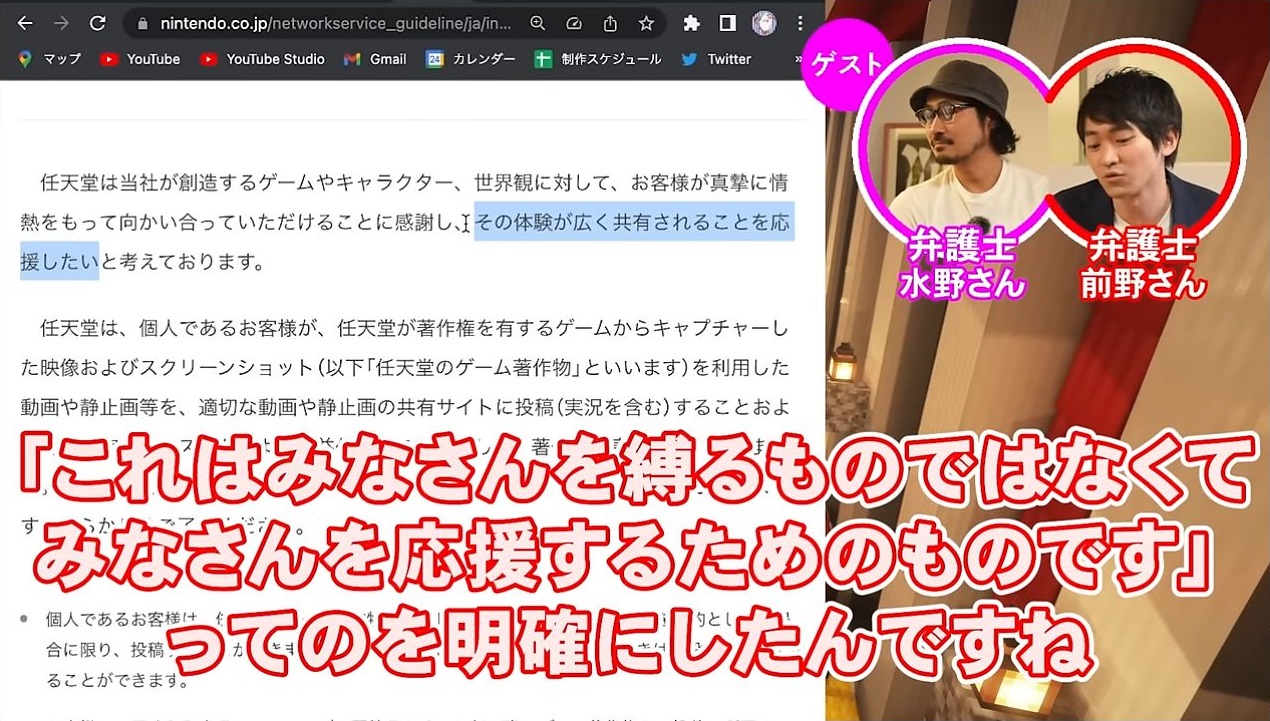Toggle the browser side panel

[x=728, y=23]
